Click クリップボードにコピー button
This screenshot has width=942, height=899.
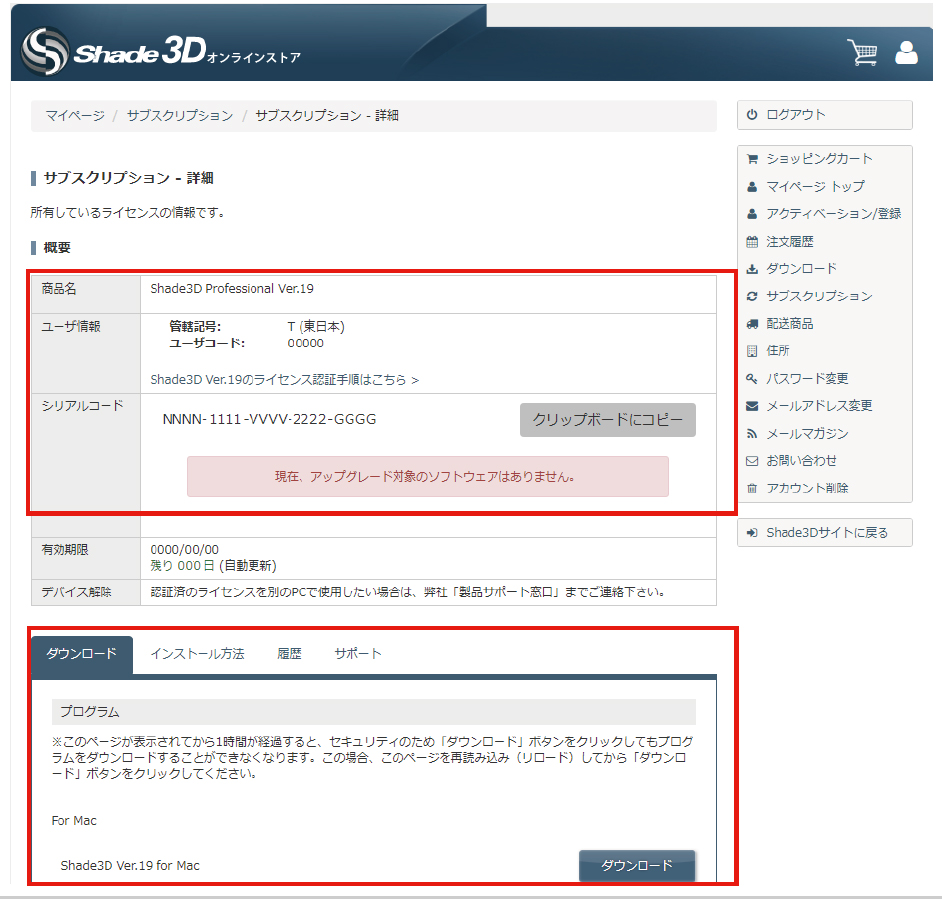click(x=607, y=419)
